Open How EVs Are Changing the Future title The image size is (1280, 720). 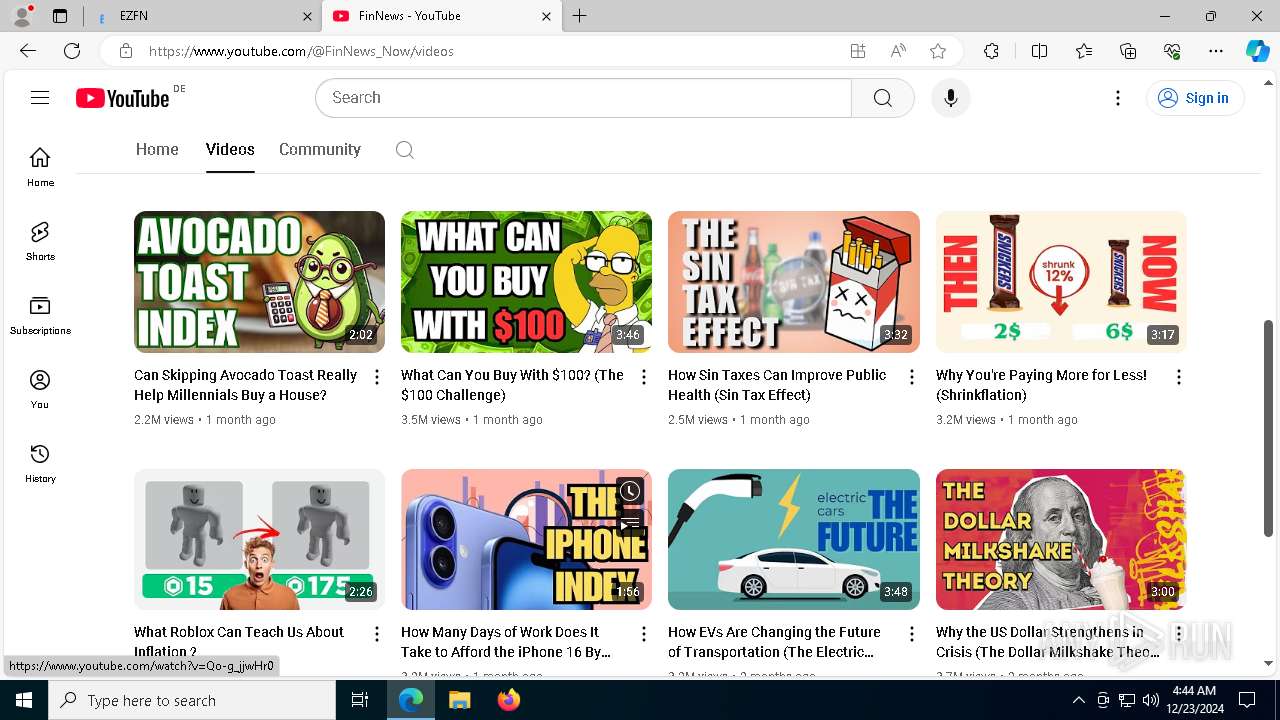pyautogui.click(x=774, y=642)
